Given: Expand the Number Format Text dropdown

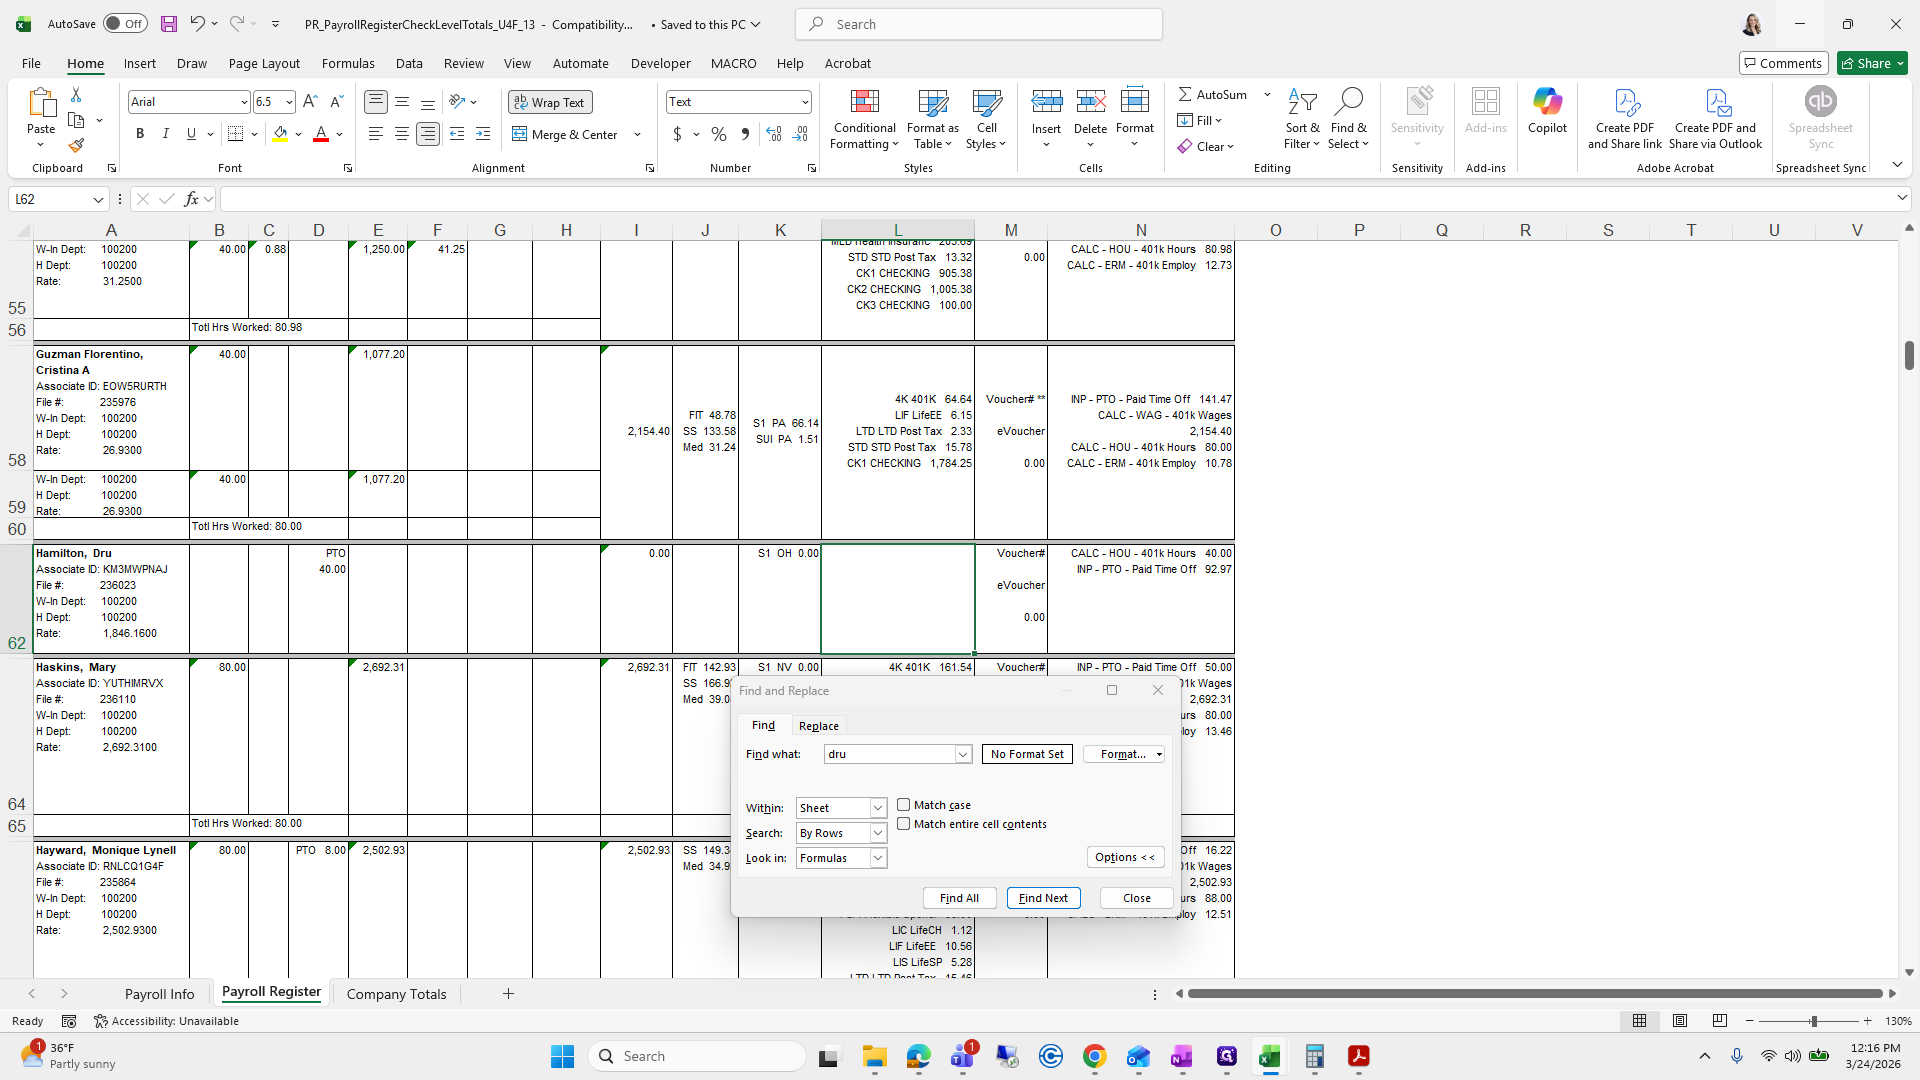Looking at the screenshot, I should pyautogui.click(x=804, y=102).
